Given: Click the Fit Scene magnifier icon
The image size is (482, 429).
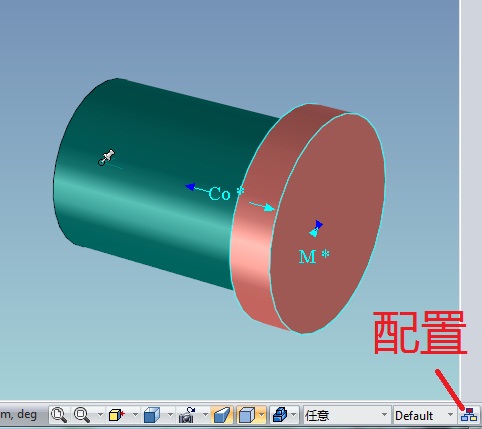Looking at the screenshot, I should [59, 415].
